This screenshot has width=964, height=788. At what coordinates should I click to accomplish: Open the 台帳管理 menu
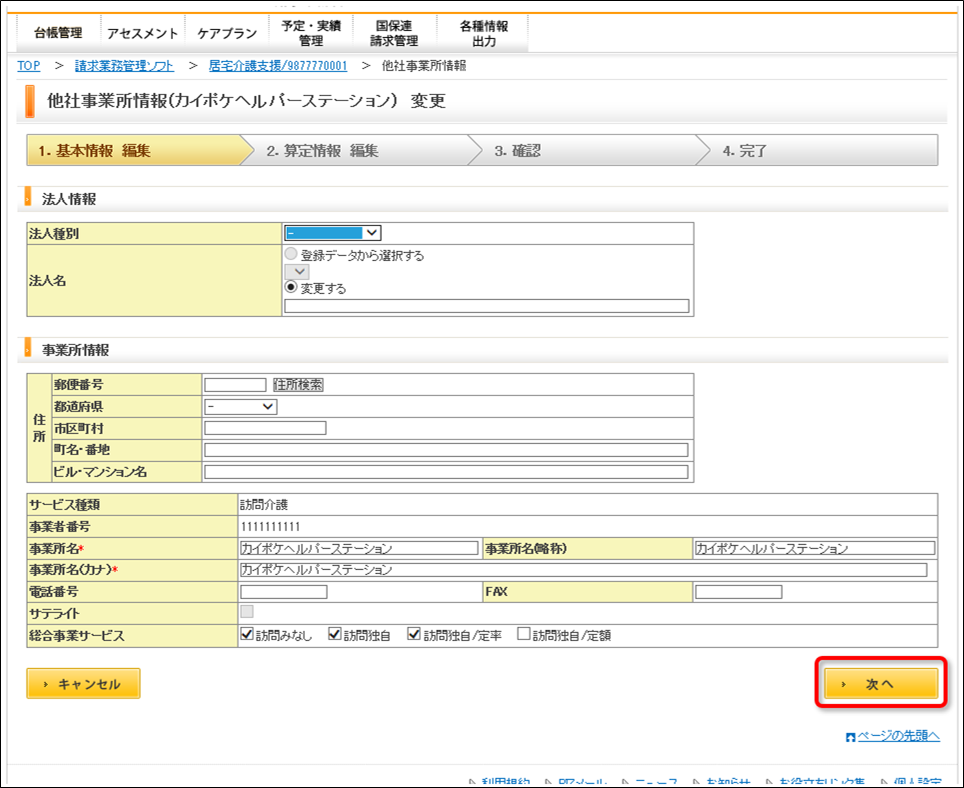(x=58, y=33)
